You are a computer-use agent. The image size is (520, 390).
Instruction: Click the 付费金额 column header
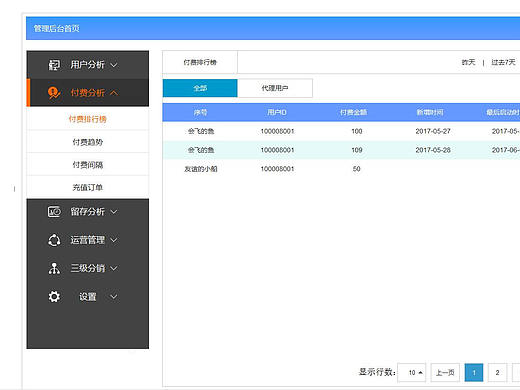(353, 112)
